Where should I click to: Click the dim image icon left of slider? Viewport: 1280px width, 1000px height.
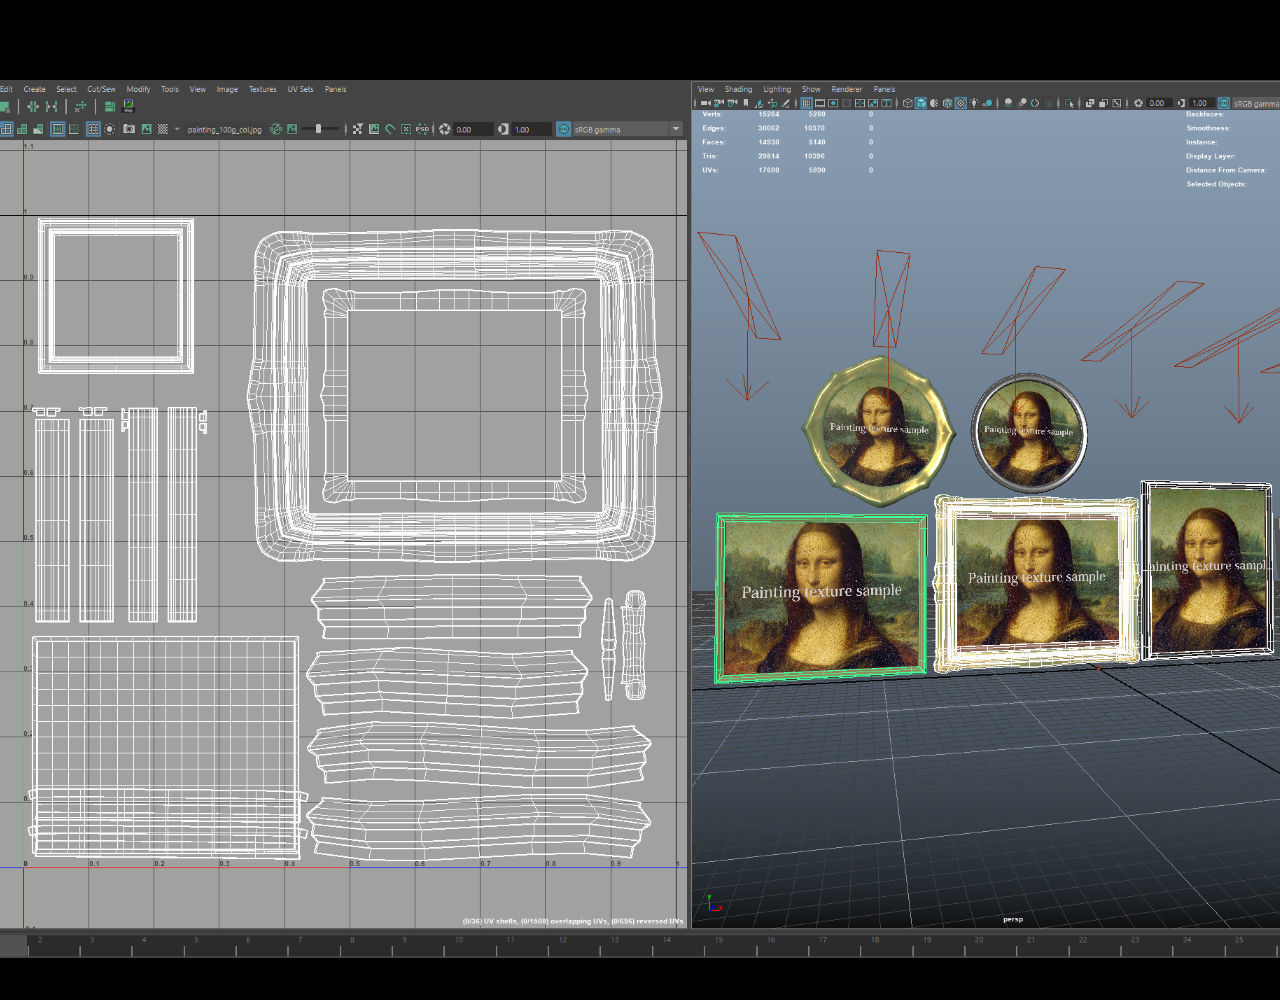click(x=292, y=129)
